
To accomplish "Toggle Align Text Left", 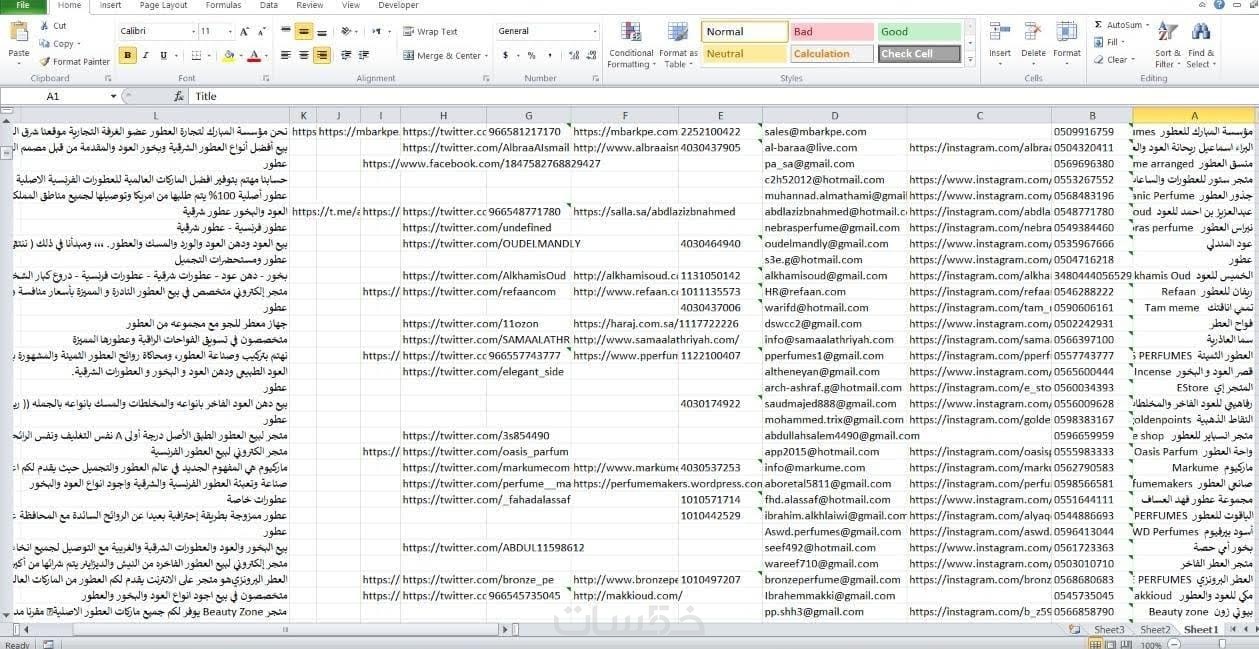I will tap(286, 56).
